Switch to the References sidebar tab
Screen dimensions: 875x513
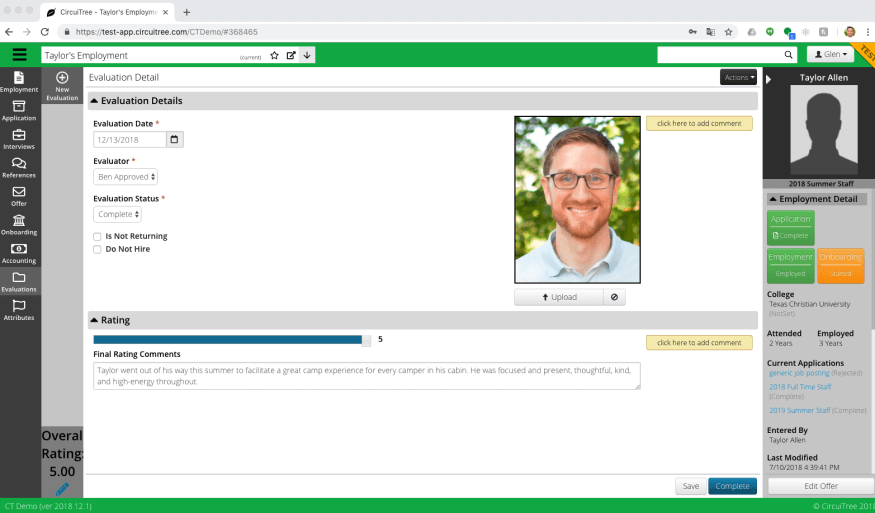pyautogui.click(x=19, y=167)
